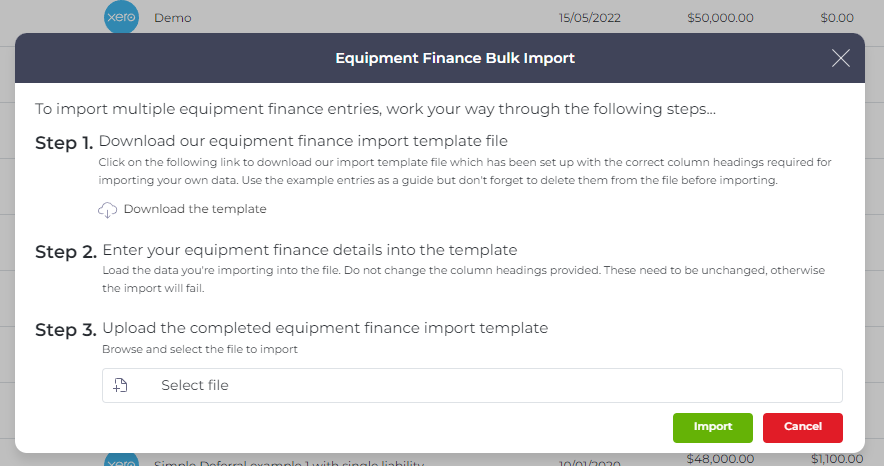Click the Xero icon in the bottom row
The image size is (884, 466).
point(121,459)
